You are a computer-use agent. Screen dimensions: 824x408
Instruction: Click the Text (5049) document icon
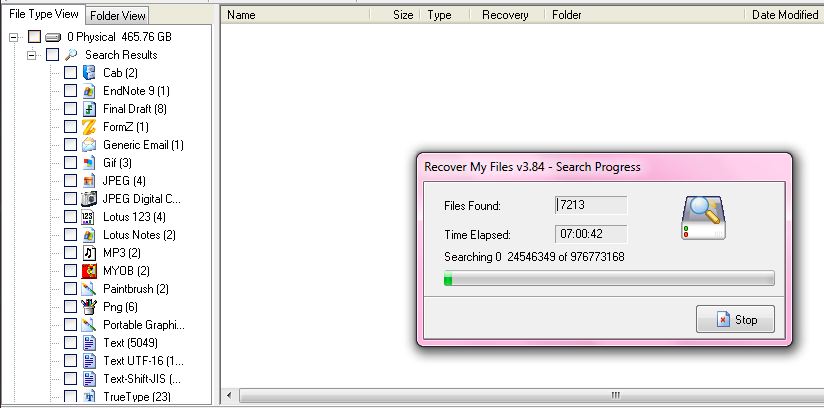click(89, 343)
